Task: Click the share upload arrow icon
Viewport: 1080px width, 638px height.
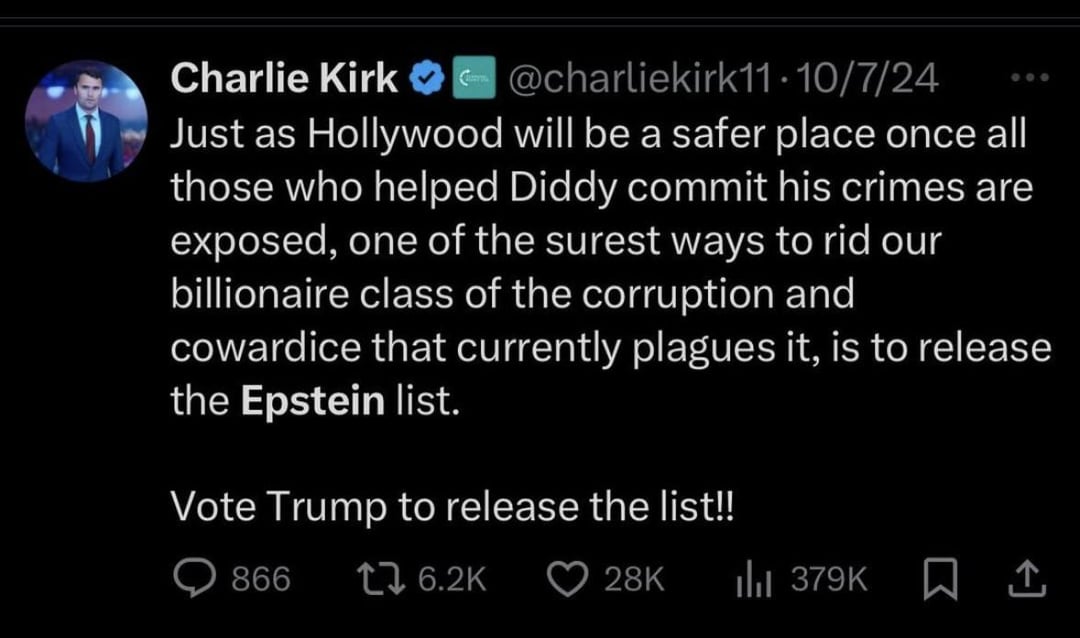Action: 1027,579
